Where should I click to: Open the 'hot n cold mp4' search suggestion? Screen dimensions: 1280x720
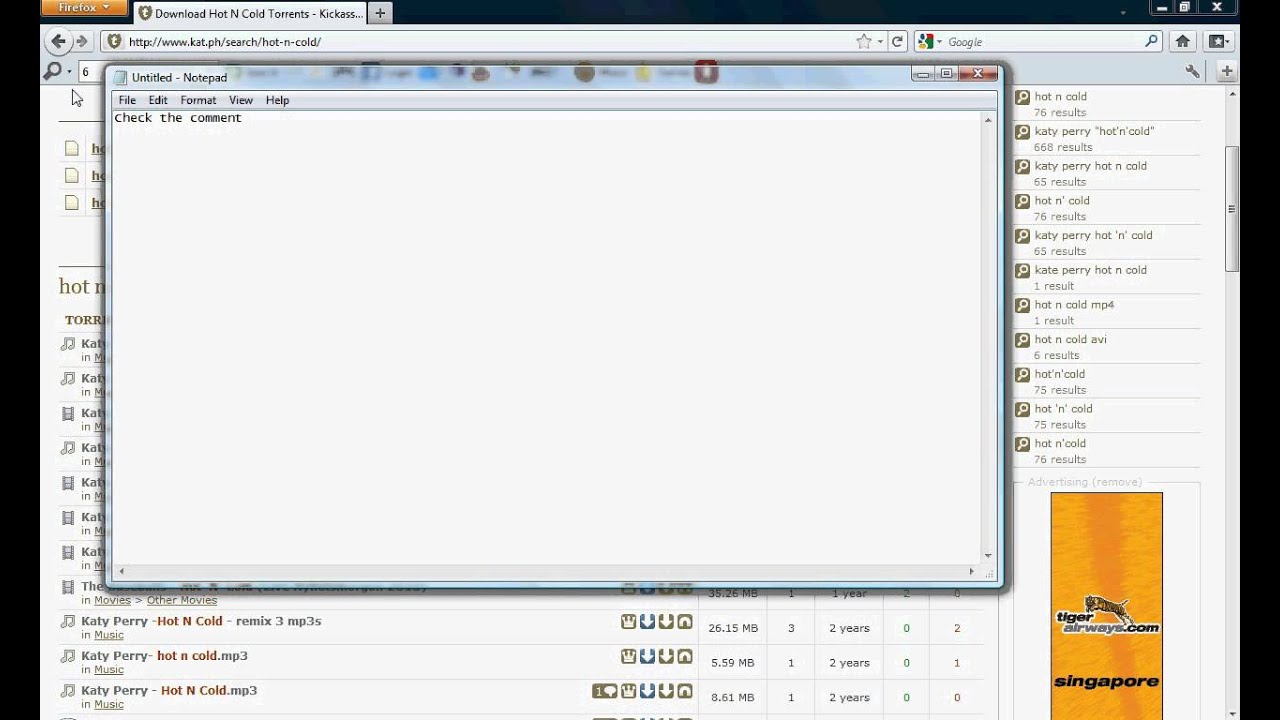pyautogui.click(x=1074, y=305)
